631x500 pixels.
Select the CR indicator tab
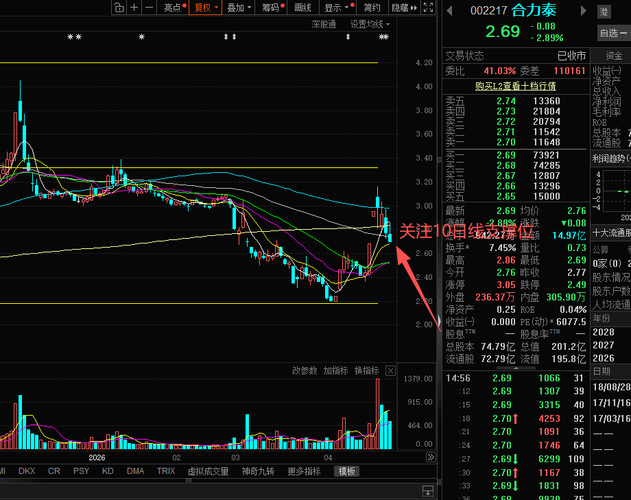(54, 471)
